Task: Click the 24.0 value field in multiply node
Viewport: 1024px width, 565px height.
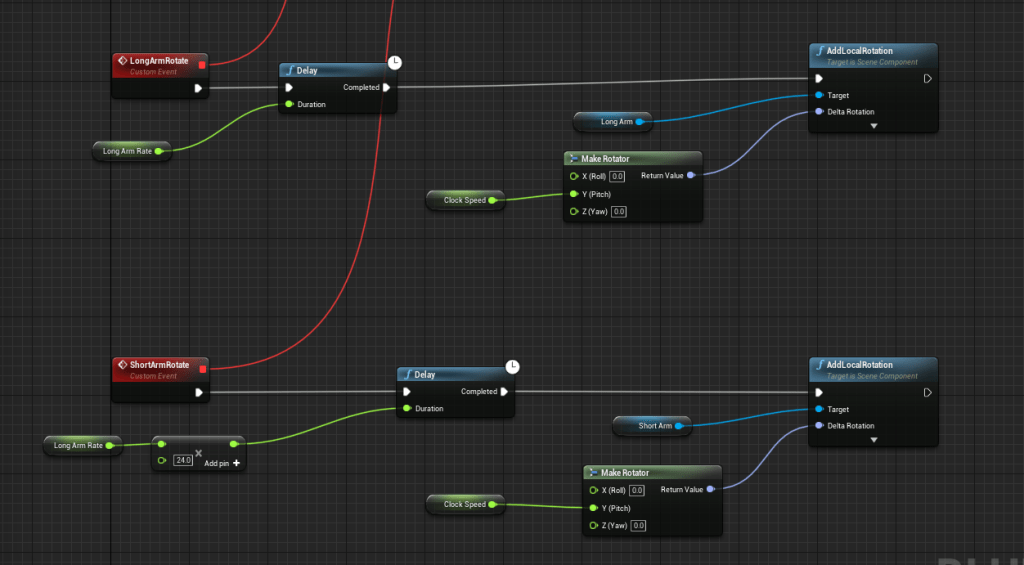Action: click(182, 460)
